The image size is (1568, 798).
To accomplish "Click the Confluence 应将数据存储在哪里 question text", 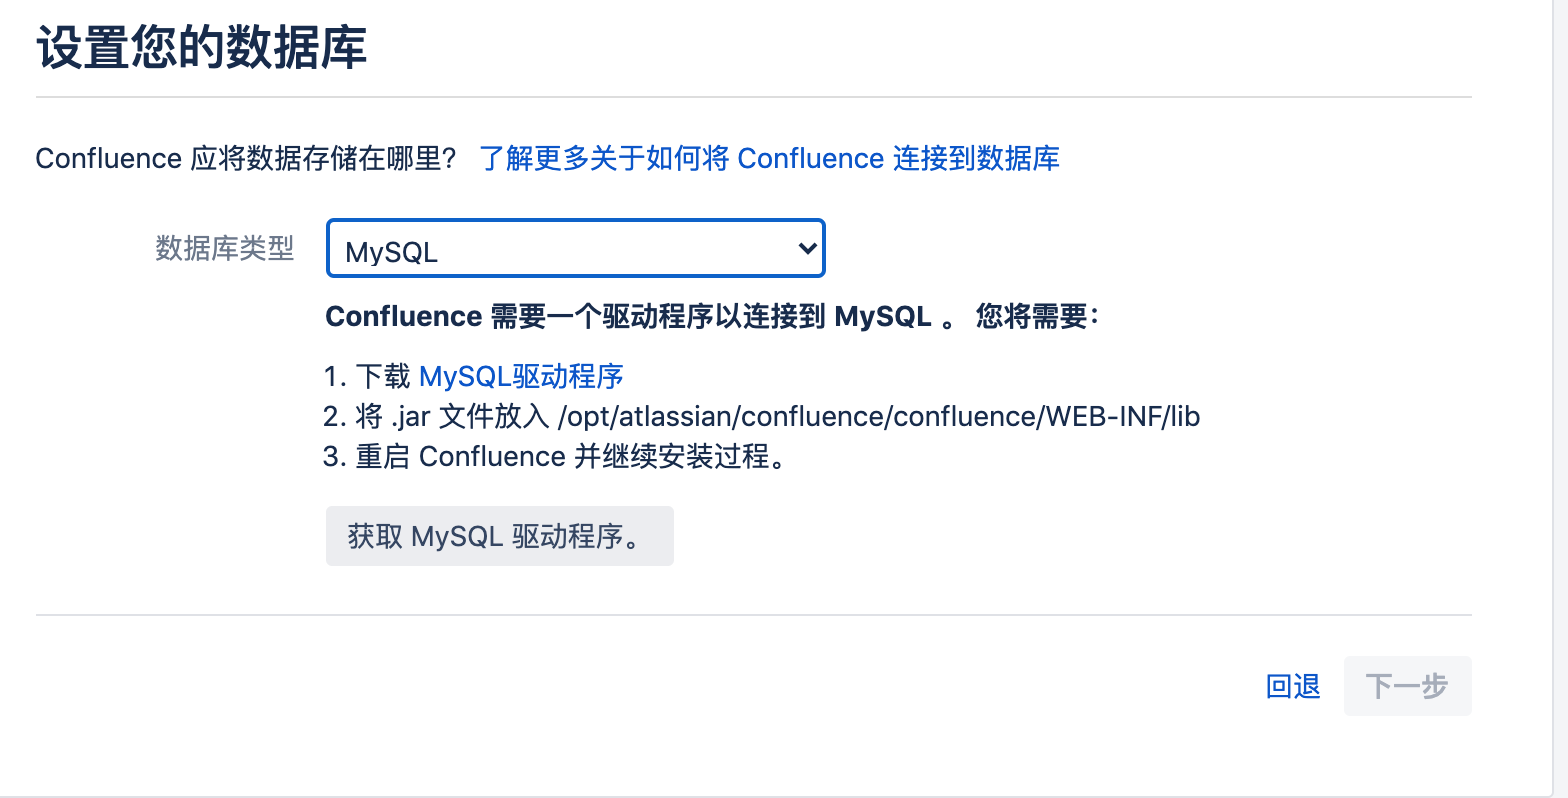I will [246, 158].
